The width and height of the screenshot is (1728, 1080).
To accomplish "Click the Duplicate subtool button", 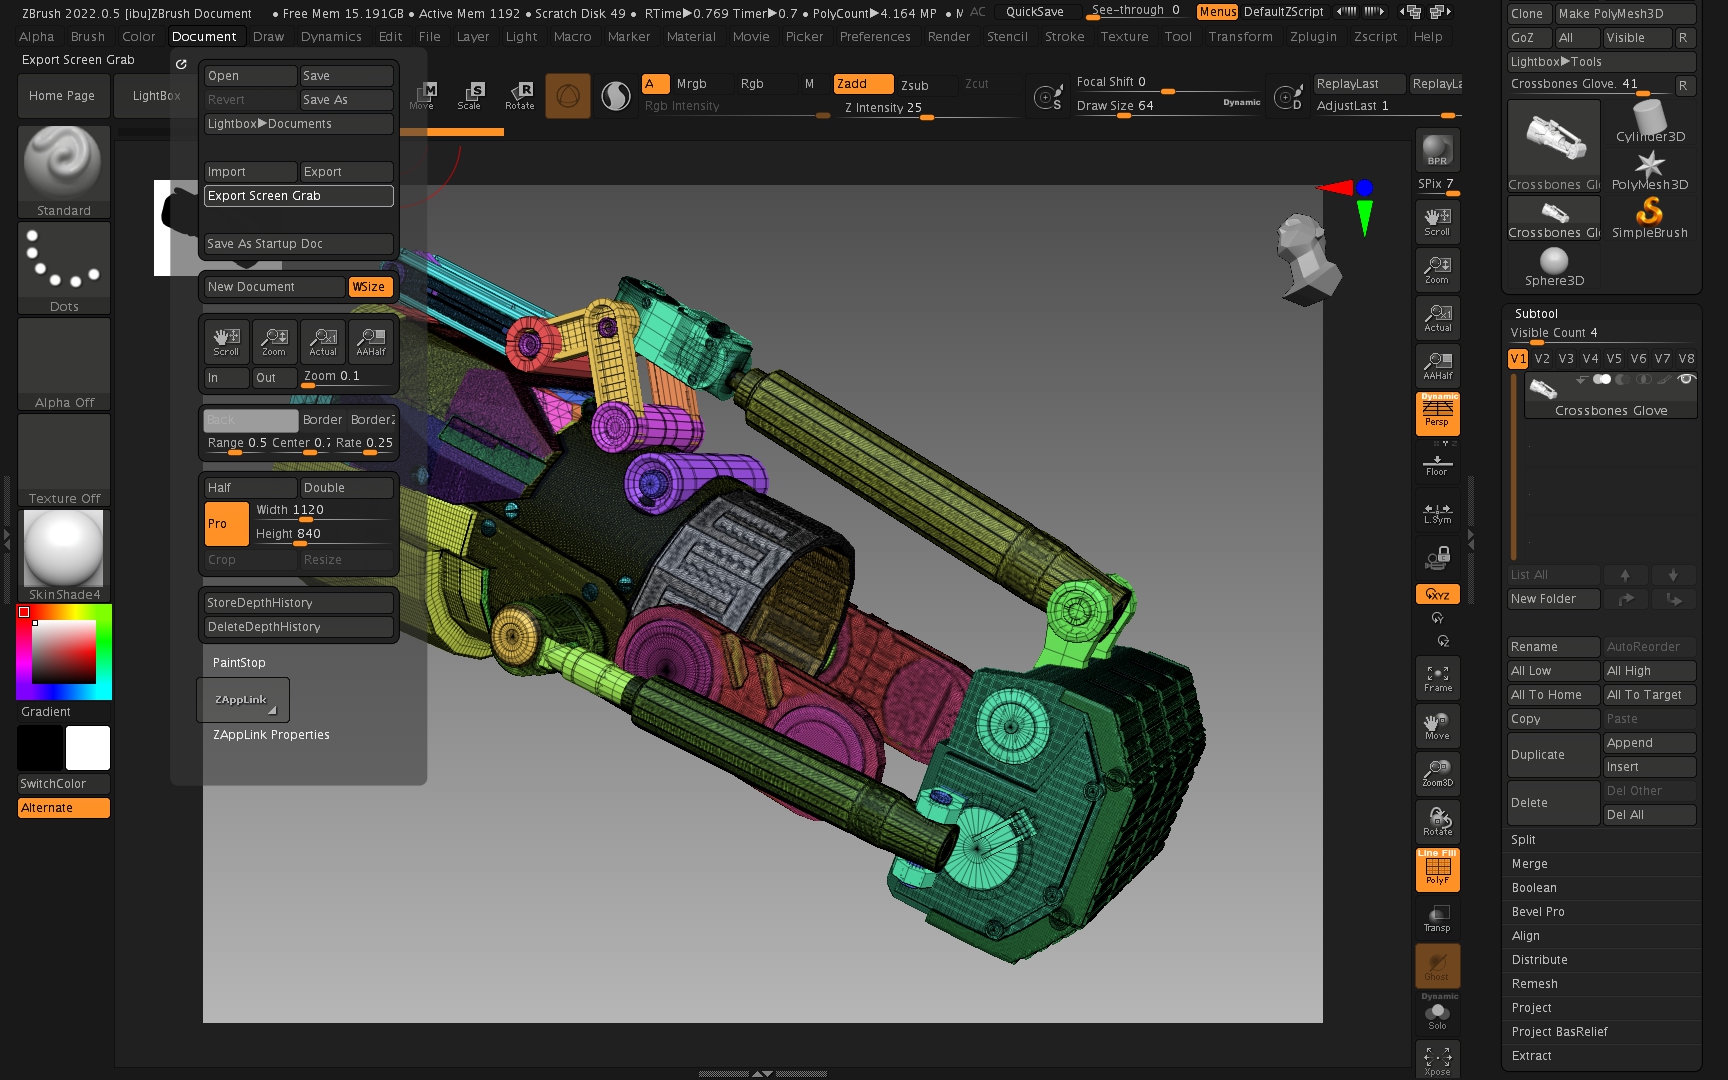I will (x=1553, y=755).
